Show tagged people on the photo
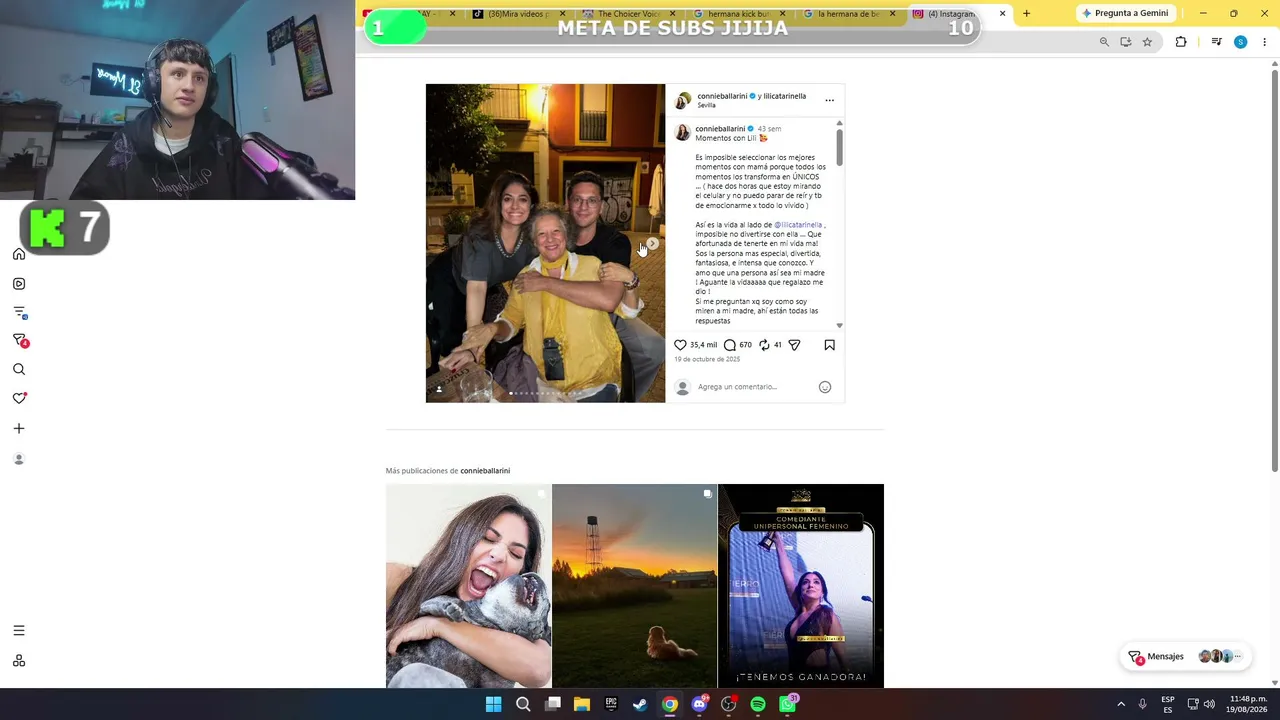Image resolution: width=1280 pixels, height=720 pixels. (438, 390)
